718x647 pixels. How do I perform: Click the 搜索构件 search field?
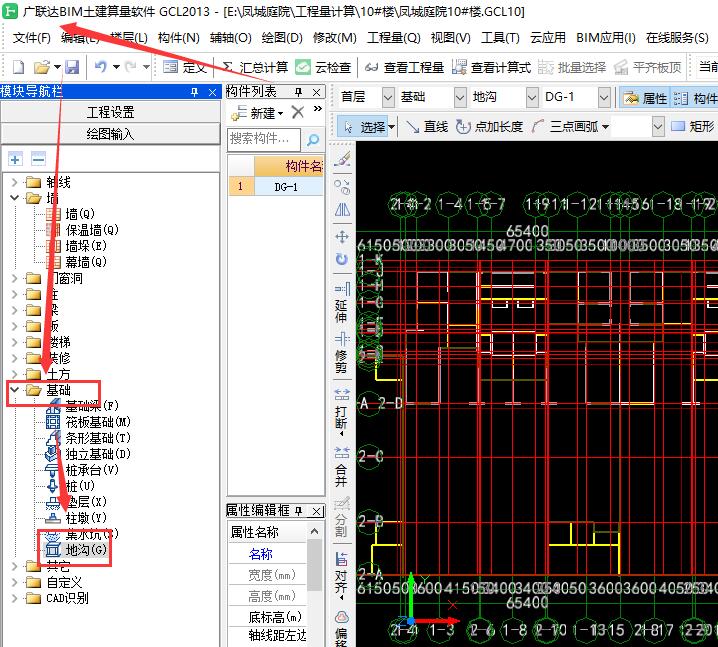coord(264,140)
